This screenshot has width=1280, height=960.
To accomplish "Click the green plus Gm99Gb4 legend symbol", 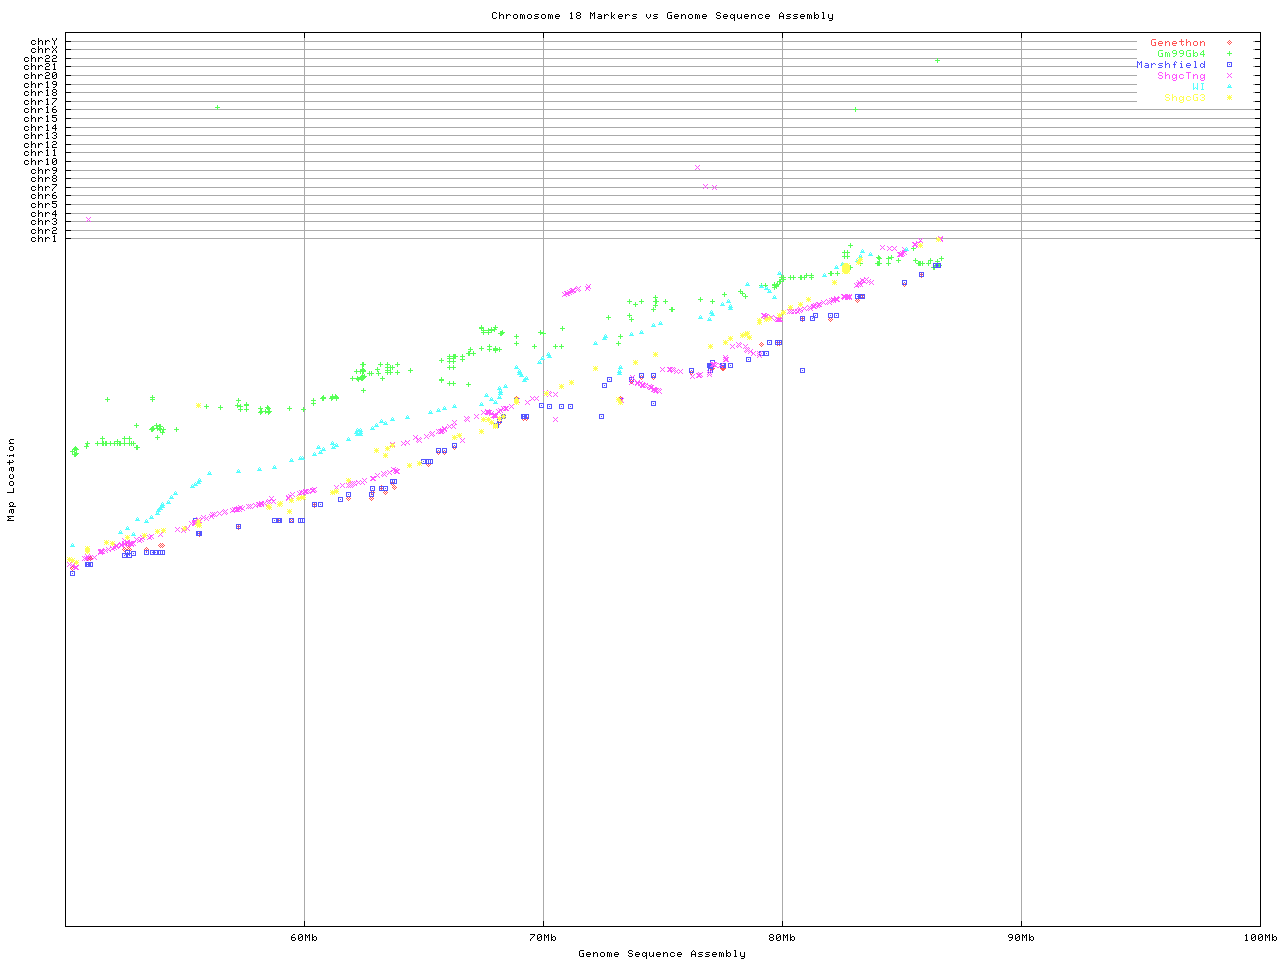I will 1228,54.
